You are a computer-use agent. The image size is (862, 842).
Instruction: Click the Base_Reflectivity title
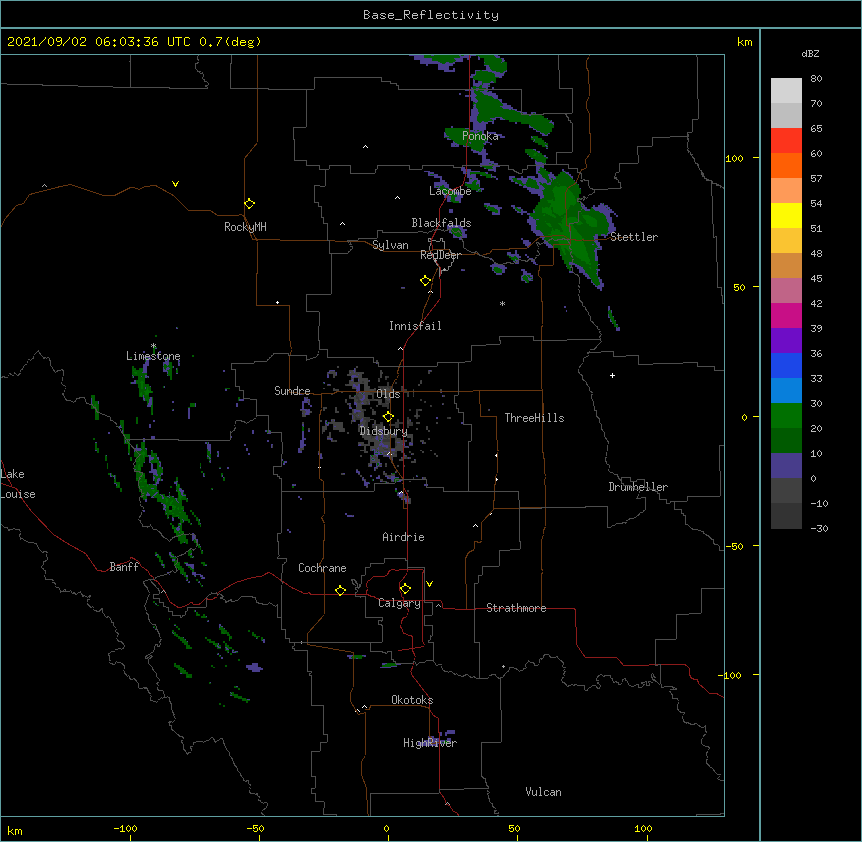click(431, 15)
